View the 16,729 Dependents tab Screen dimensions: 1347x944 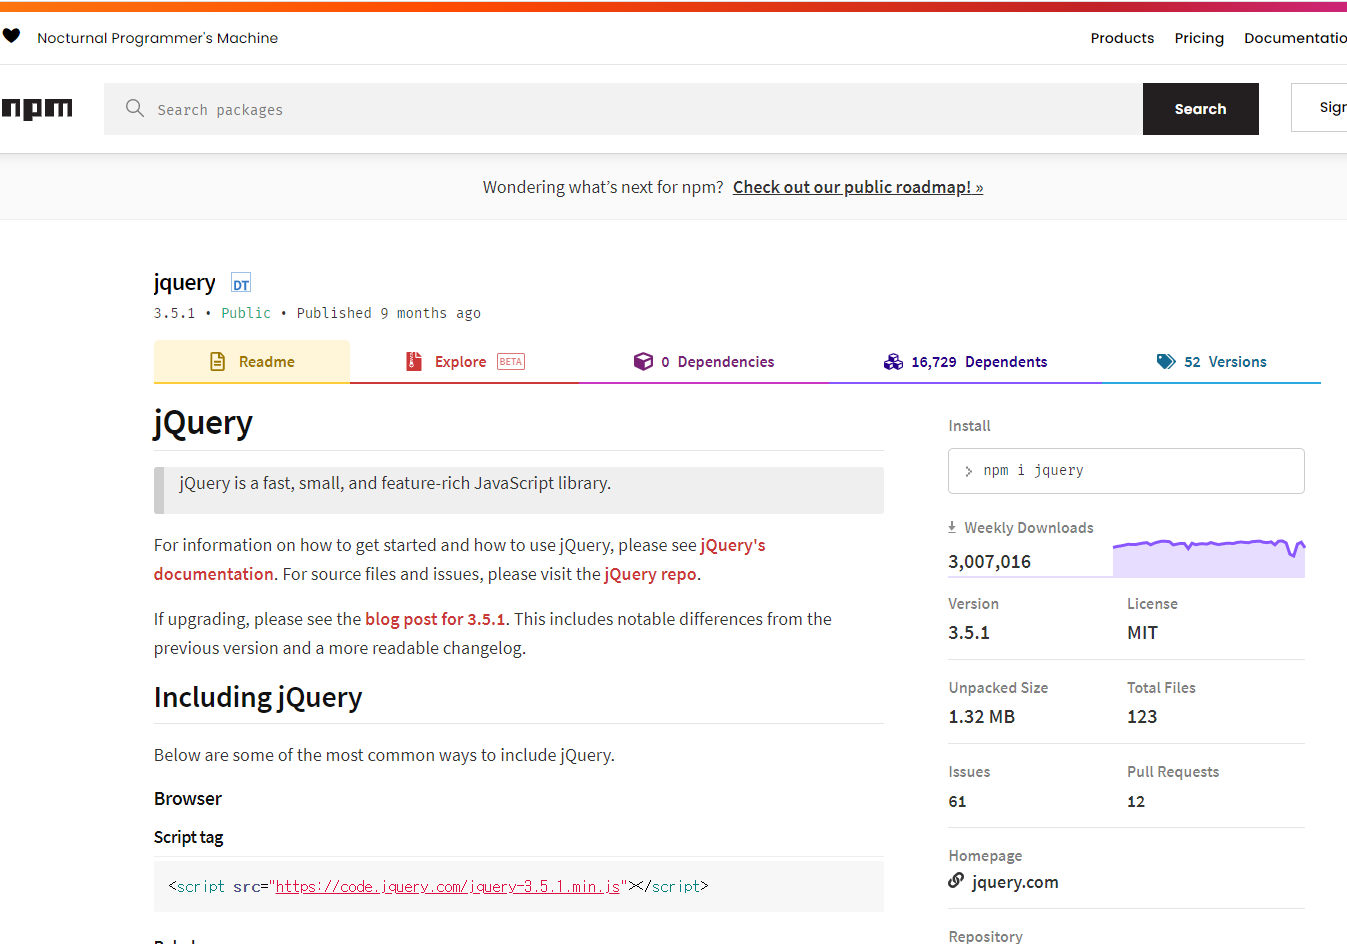[965, 362]
